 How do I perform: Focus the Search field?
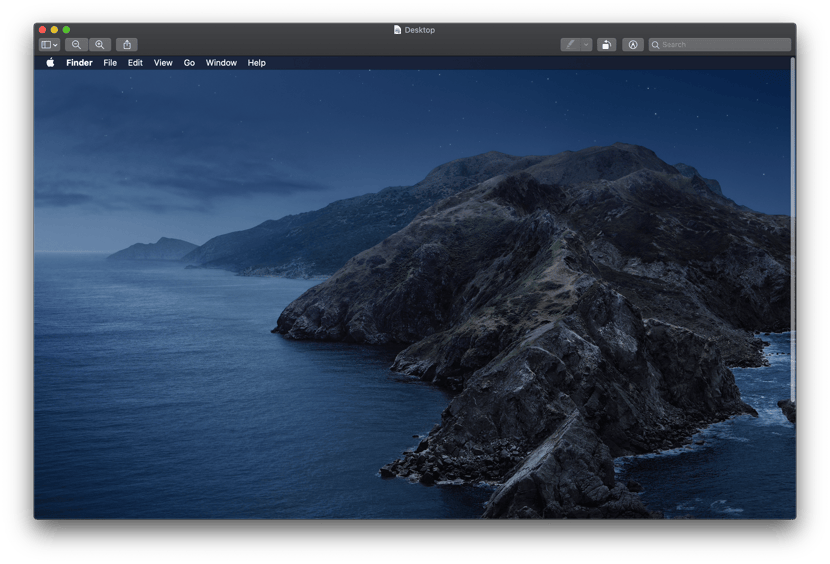coord(720,44)
